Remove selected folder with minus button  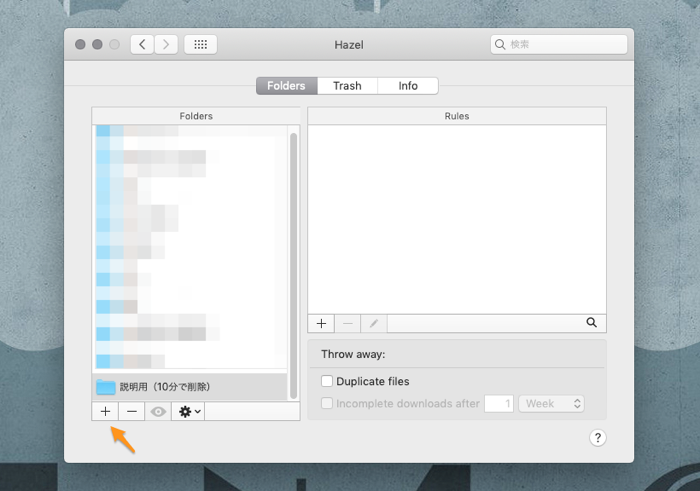tap(132, 411)
